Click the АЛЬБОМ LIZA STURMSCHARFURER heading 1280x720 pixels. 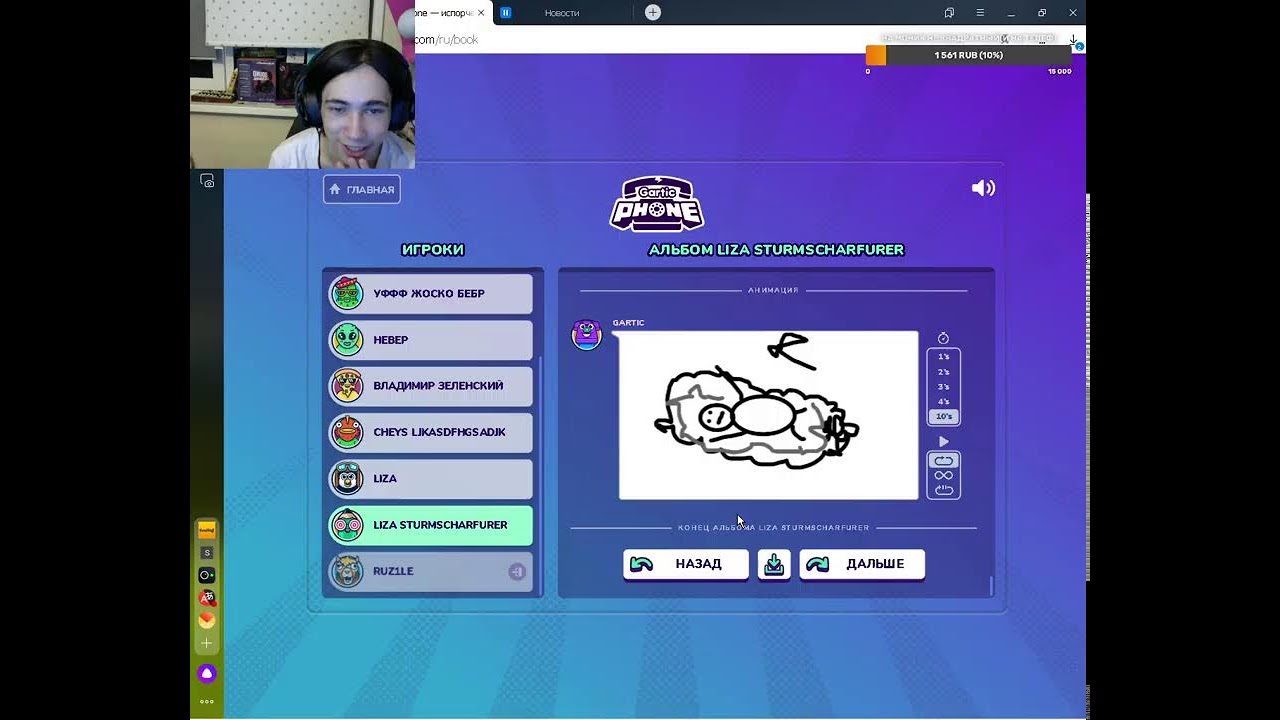coord(776,250)
